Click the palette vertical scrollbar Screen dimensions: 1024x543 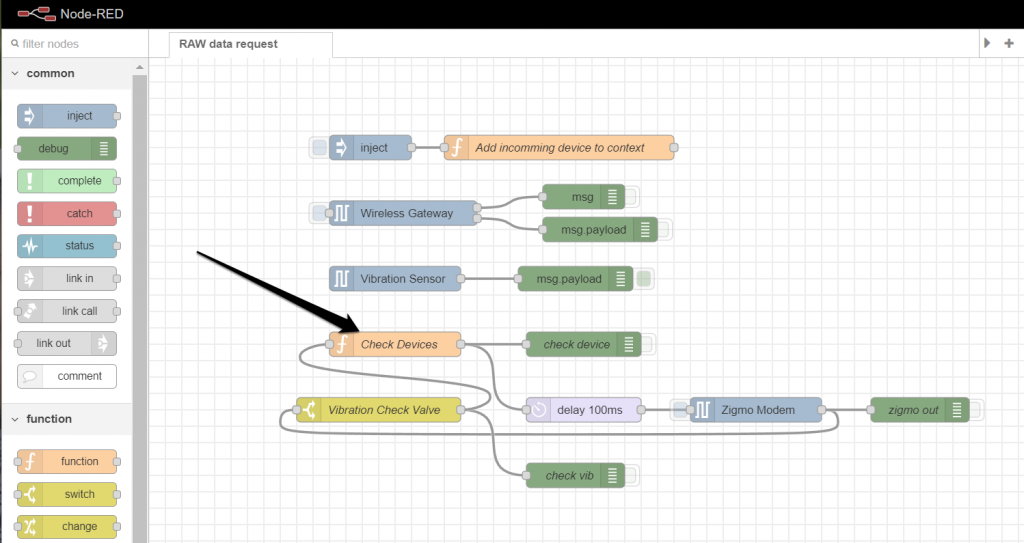pos(139,307)
